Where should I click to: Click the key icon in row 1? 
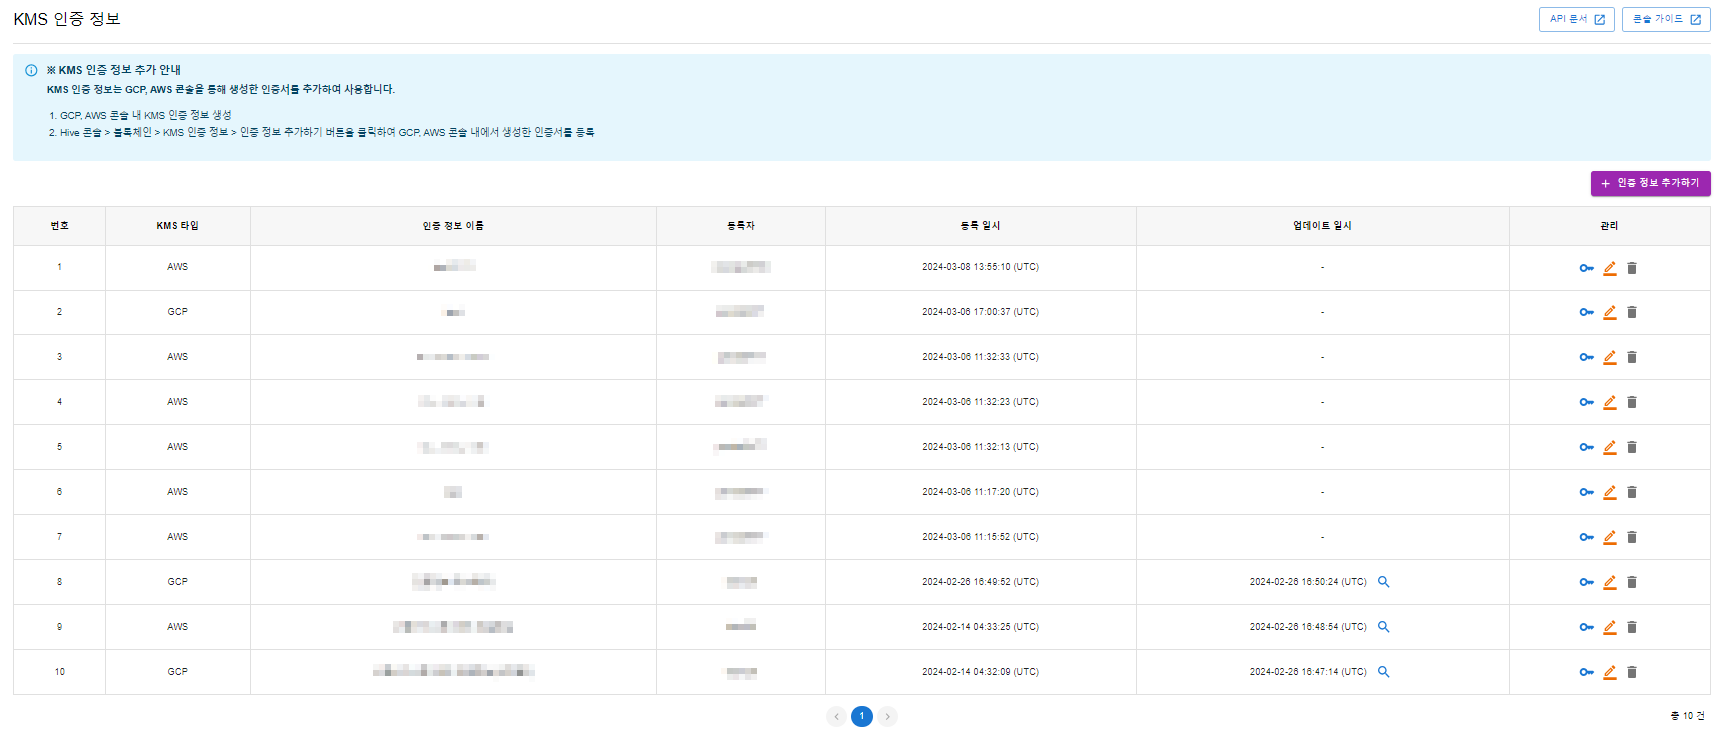(1586, 268)
